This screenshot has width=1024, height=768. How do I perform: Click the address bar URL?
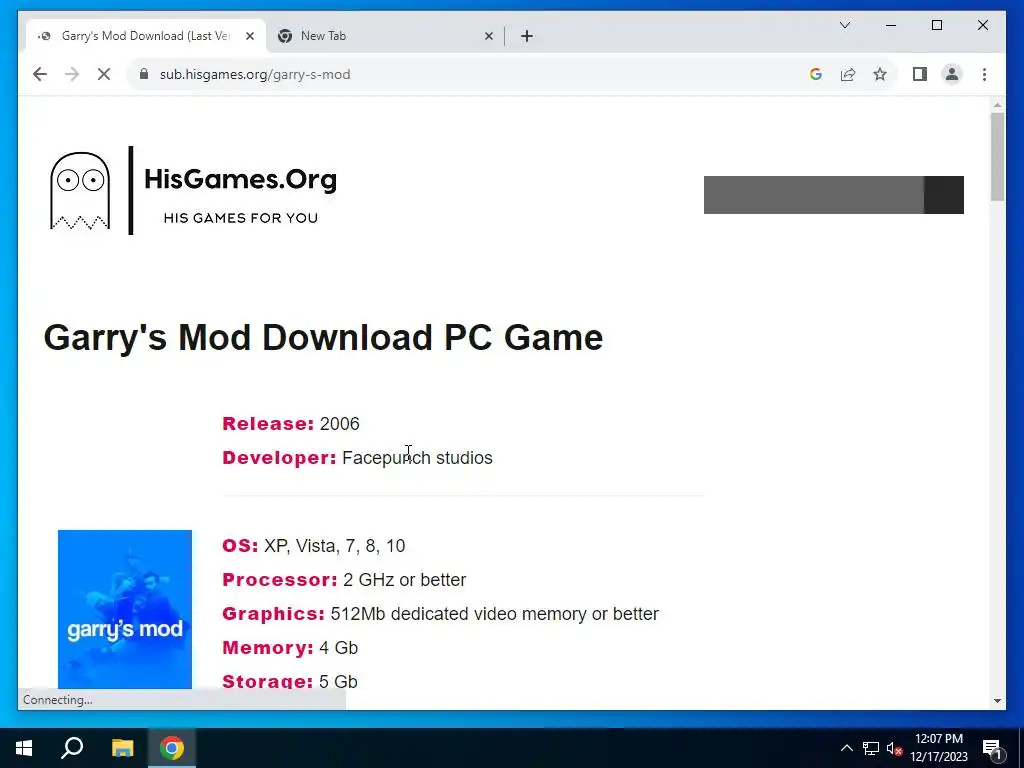pos(255,74)
